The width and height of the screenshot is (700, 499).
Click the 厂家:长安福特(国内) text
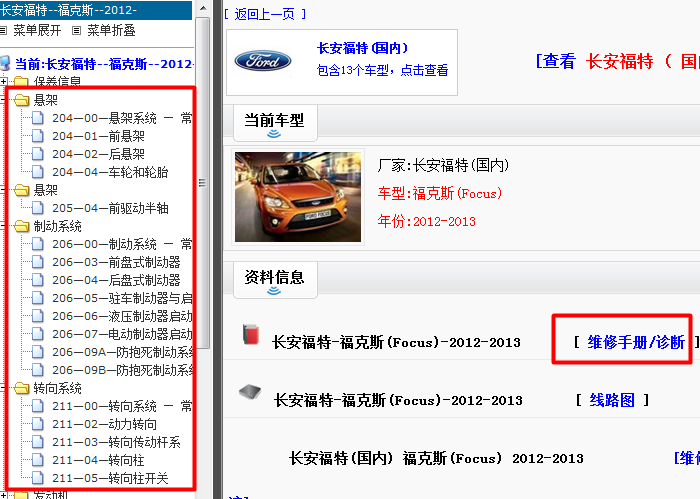443,166
